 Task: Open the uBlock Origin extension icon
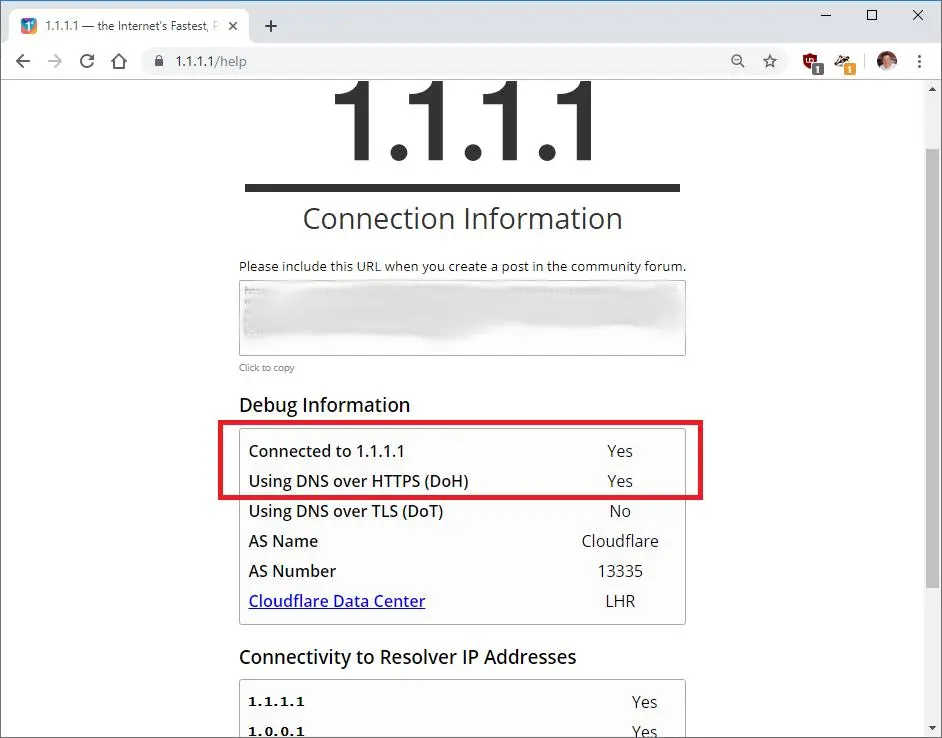(x=812, y=63)
